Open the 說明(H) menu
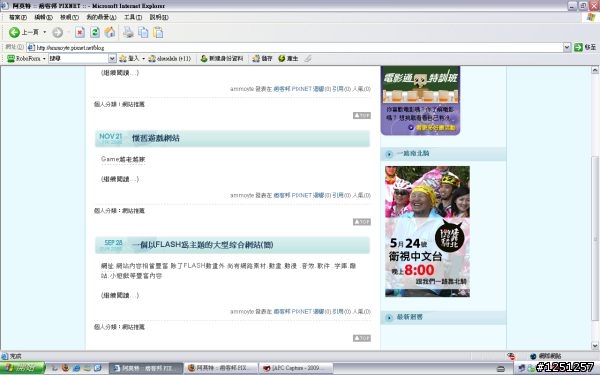This screenshot has height=375, width=600. pos(159,17)
